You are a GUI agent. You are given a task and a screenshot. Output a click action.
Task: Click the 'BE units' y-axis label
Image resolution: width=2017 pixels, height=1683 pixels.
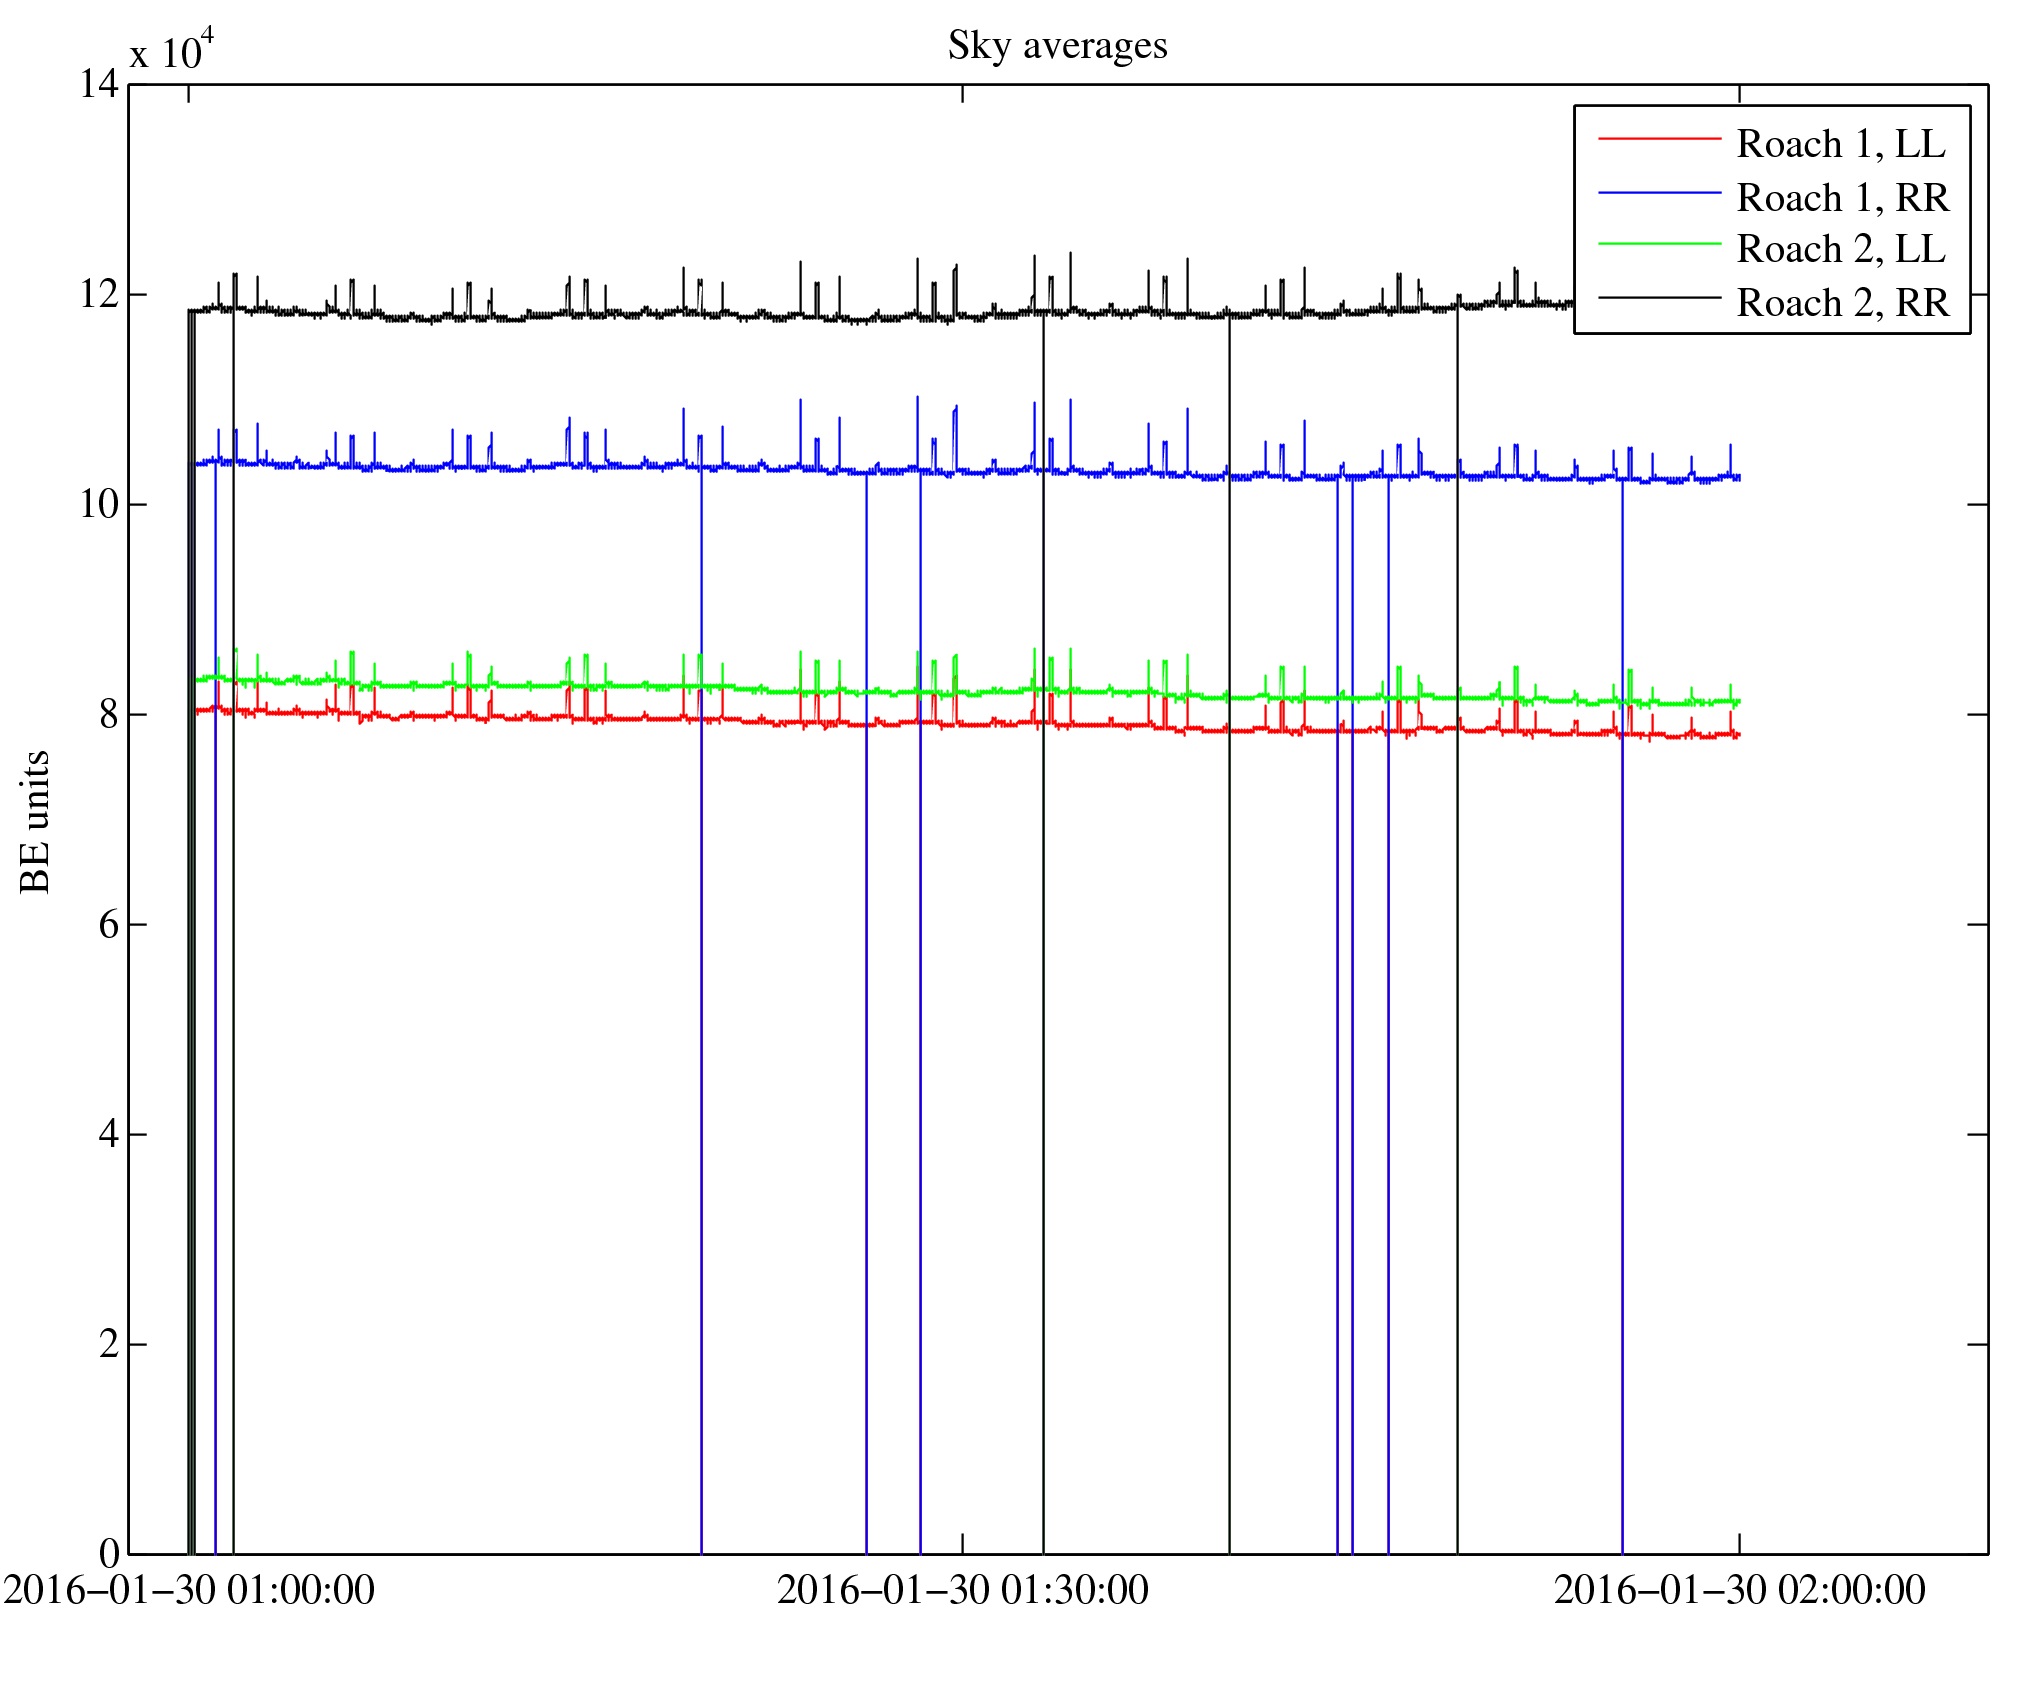(35, 821)
